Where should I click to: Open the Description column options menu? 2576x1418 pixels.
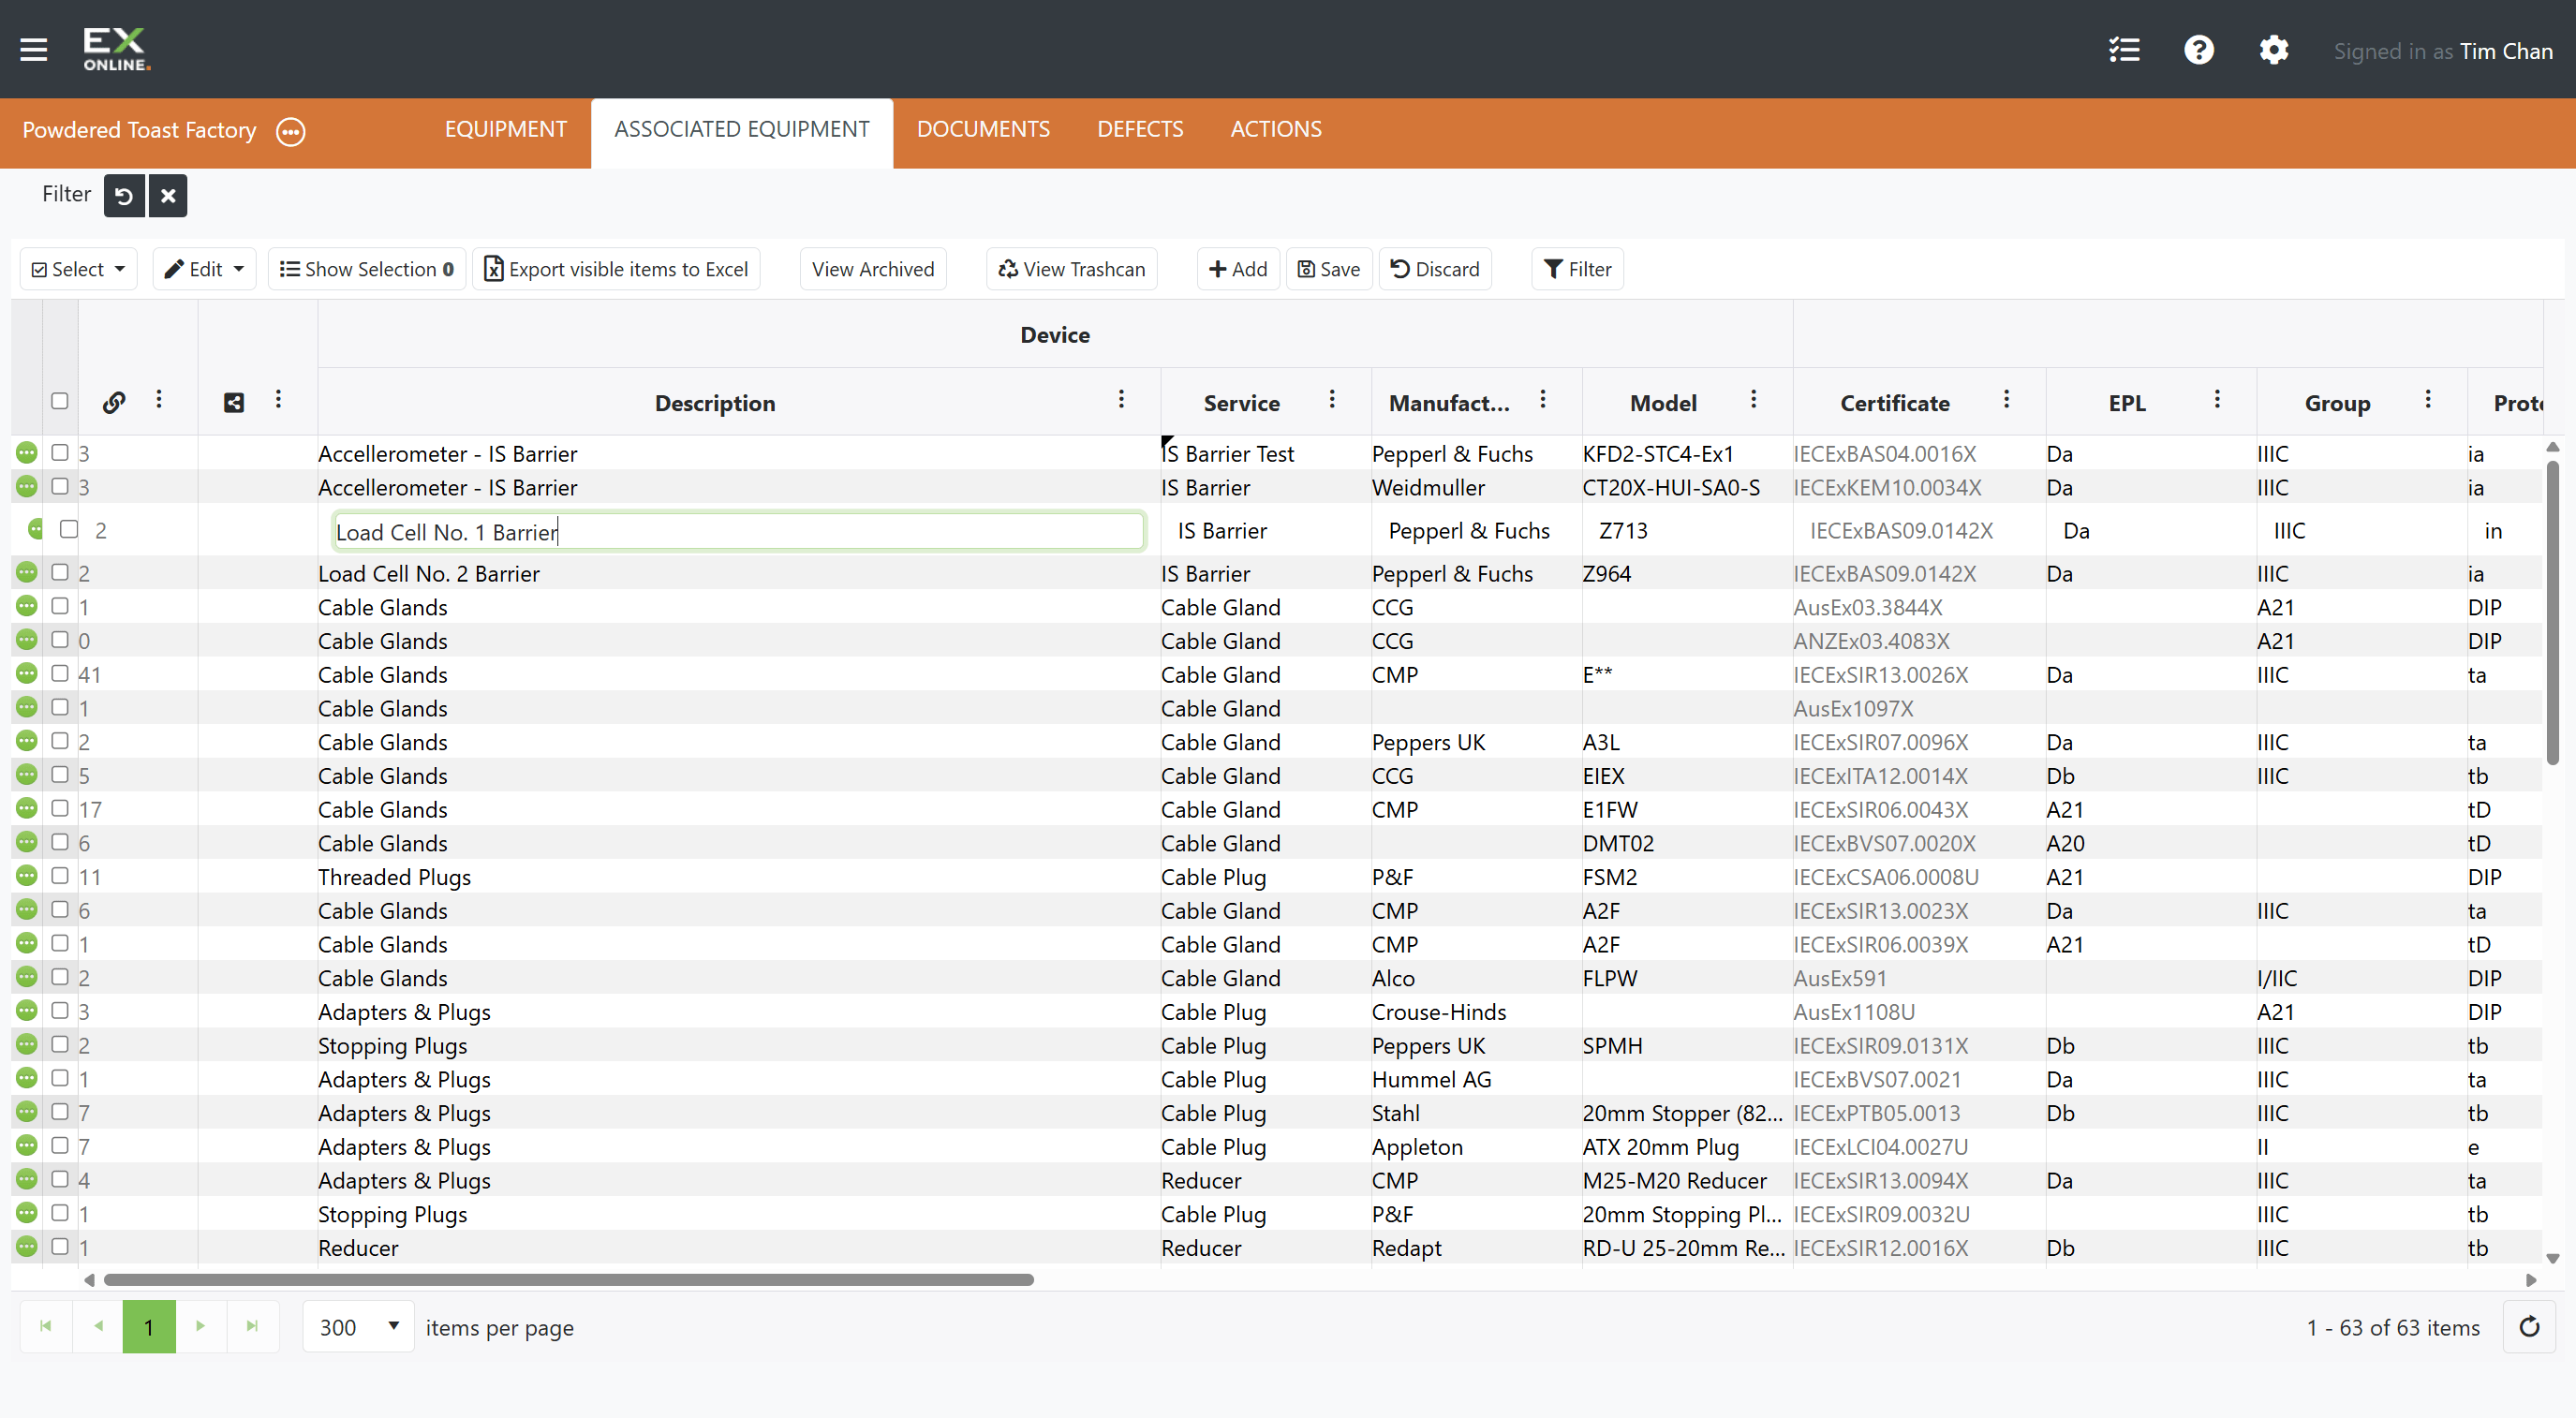click(x=1122, y=399)
